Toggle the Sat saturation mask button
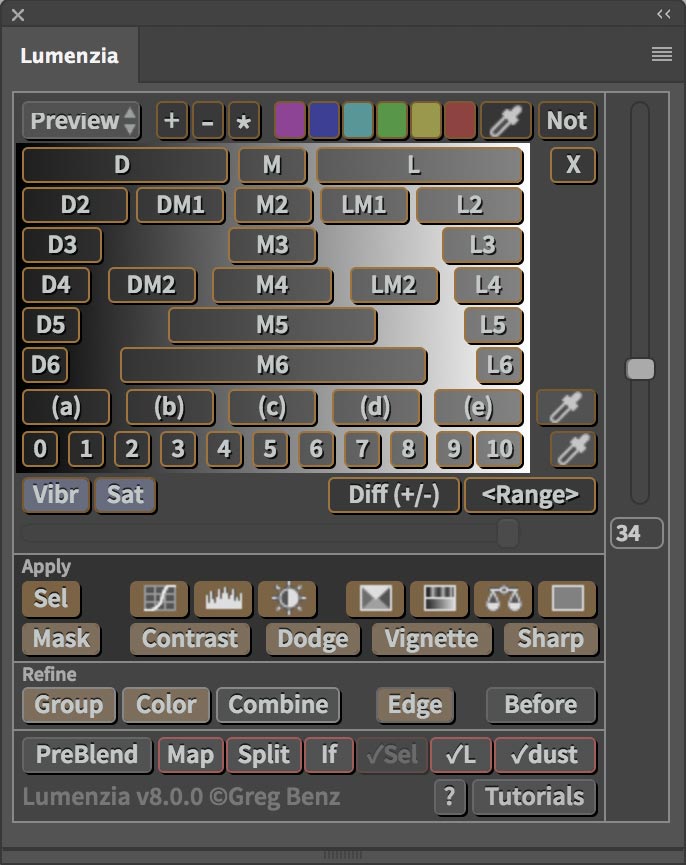 pos(125,495)
